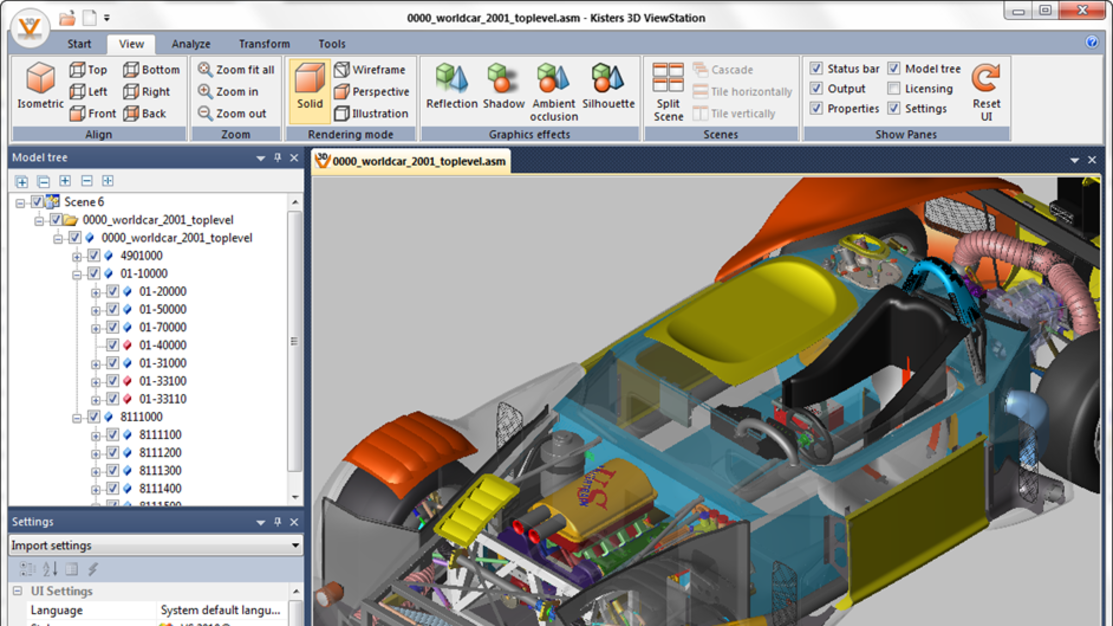Switch to Wireframe rendering mode

pyautogui.click(x=370, y=70)
